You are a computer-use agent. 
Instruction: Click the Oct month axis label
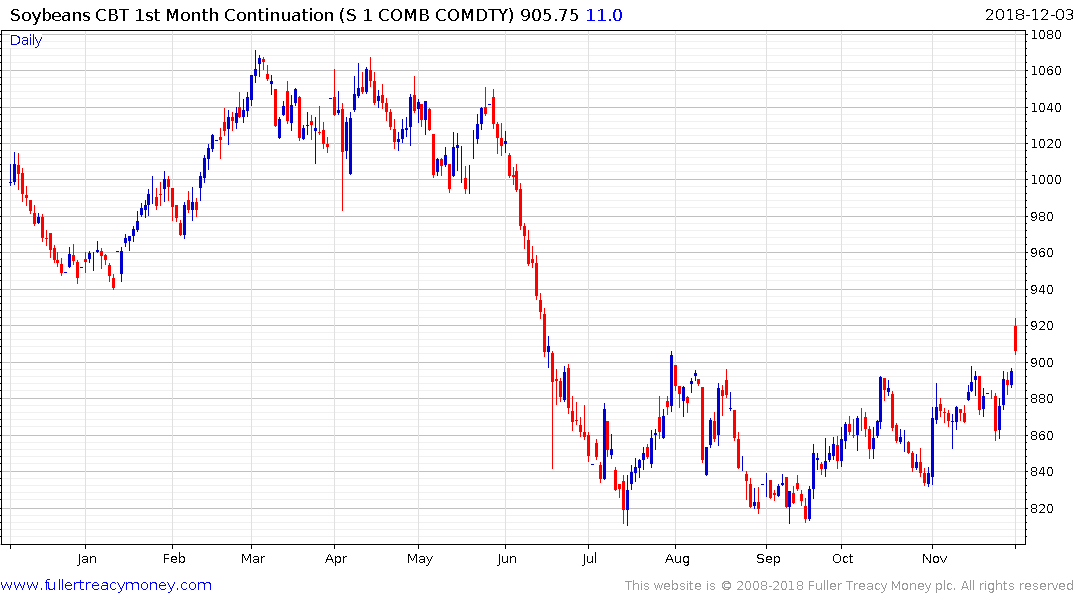coord(843,559)
